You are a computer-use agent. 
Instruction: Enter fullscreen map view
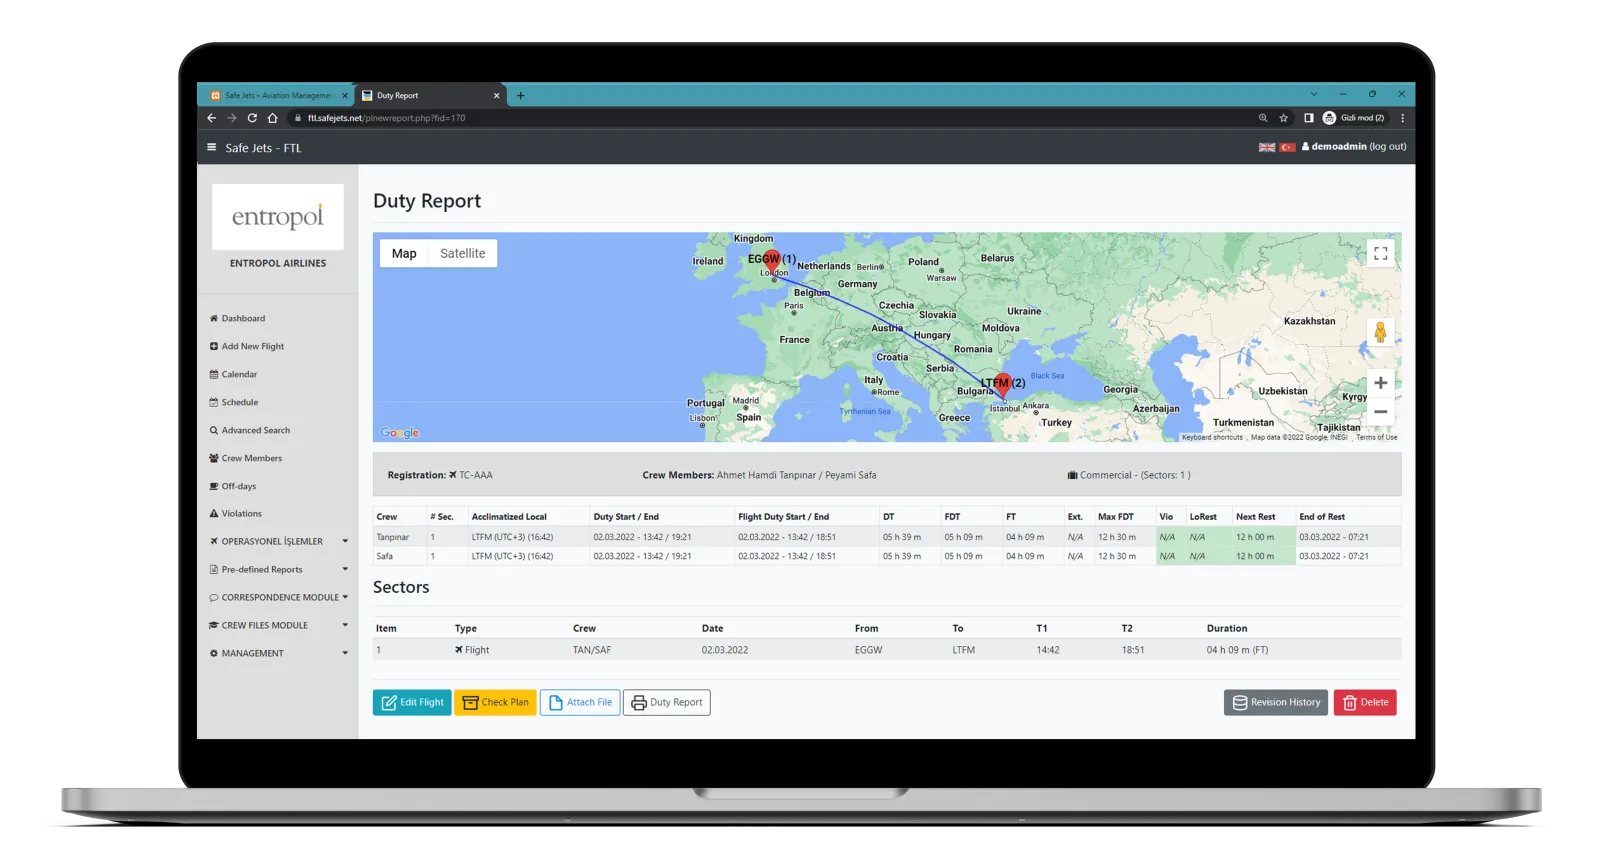(1380, 254)
